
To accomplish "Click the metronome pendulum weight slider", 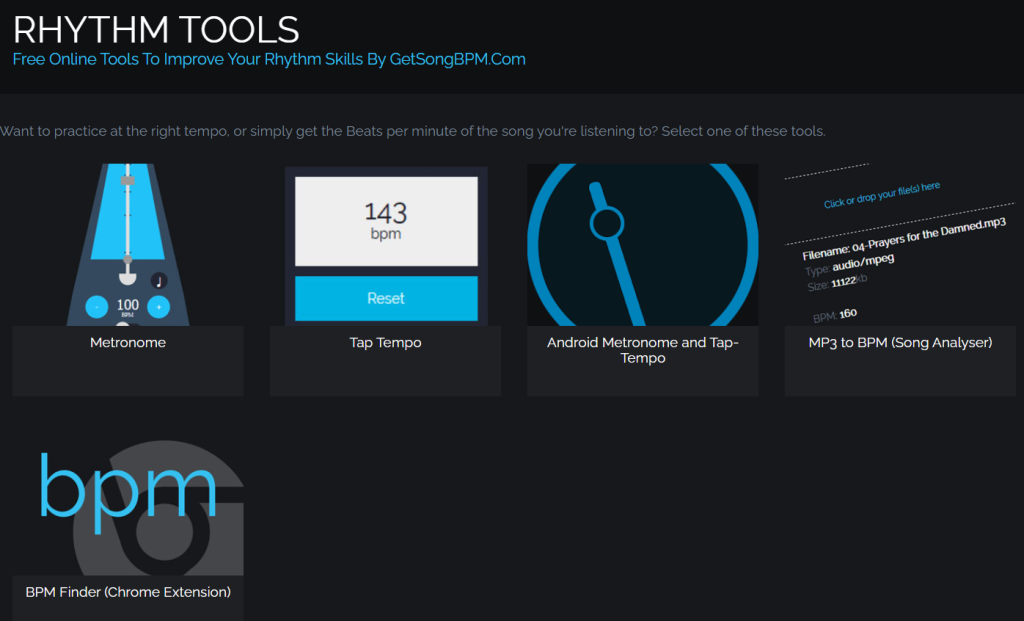I will coord(127,181).
